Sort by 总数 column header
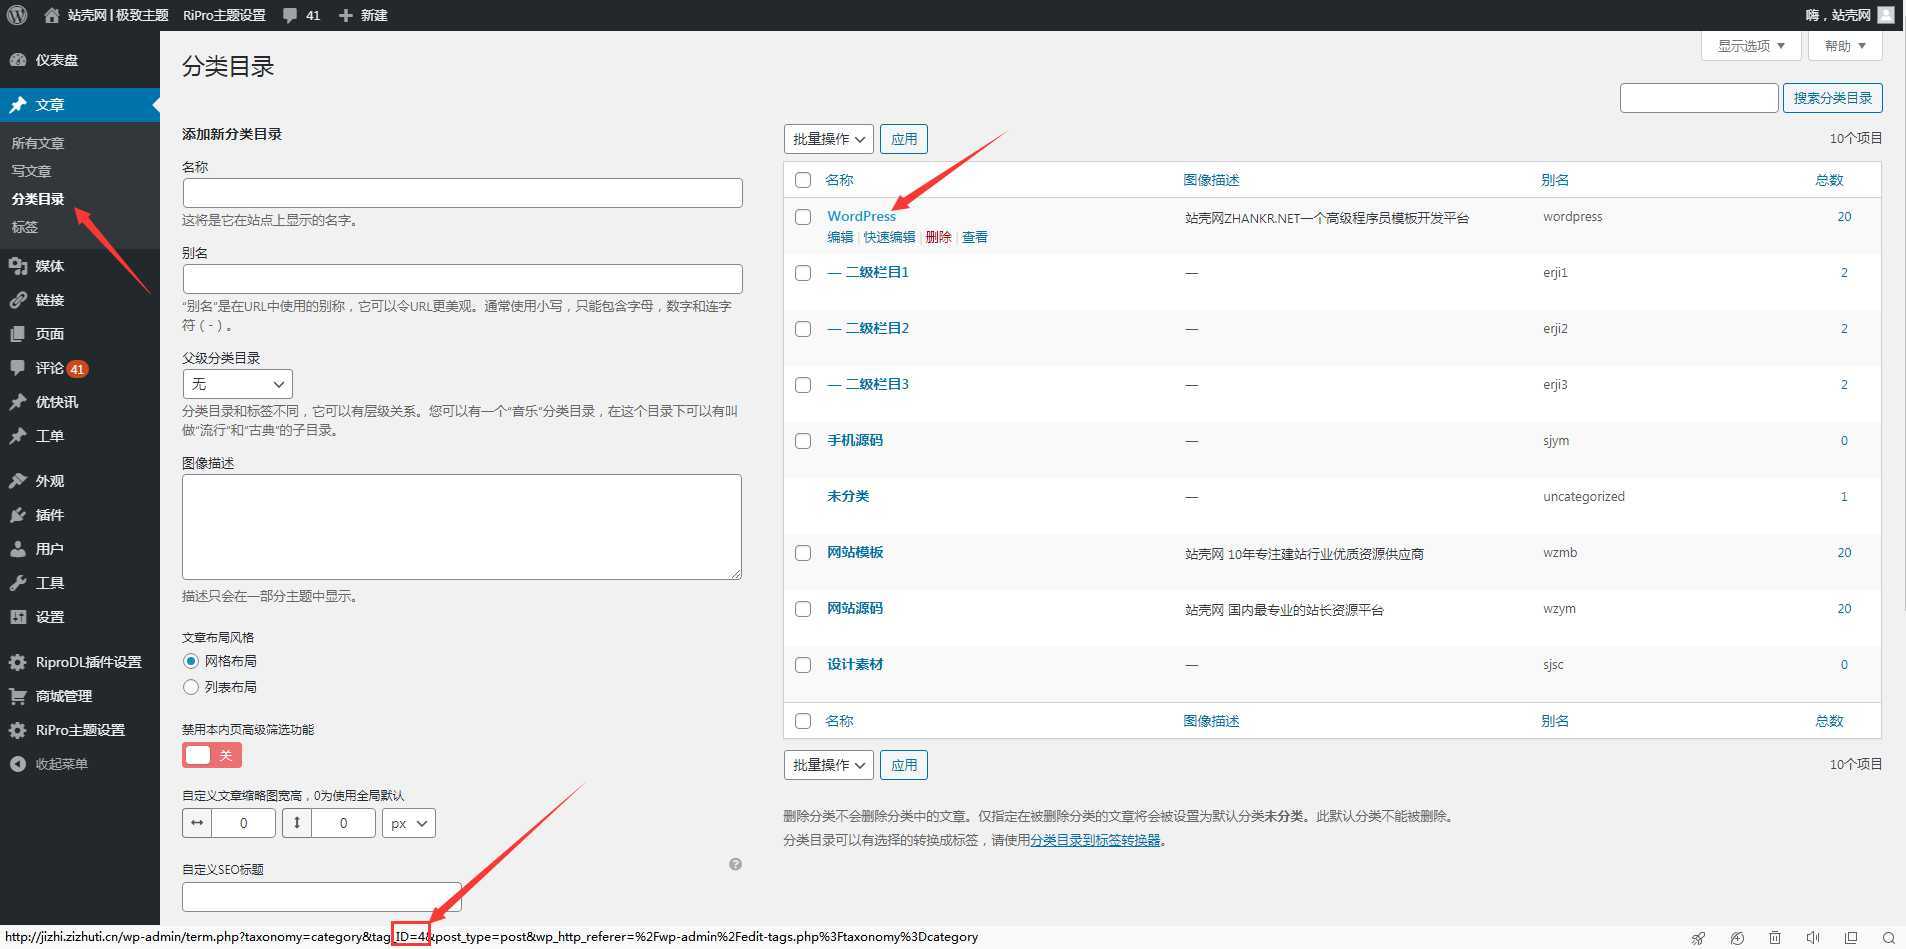This screenshot has width=1906, height=949. [x=1829, y=180]
